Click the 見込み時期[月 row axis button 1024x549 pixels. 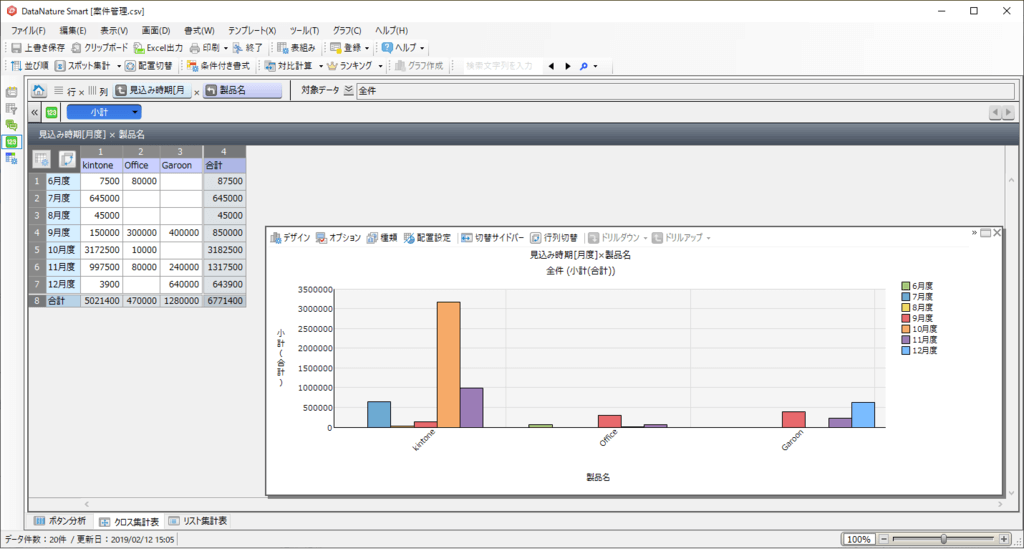(x=153, y=91)
